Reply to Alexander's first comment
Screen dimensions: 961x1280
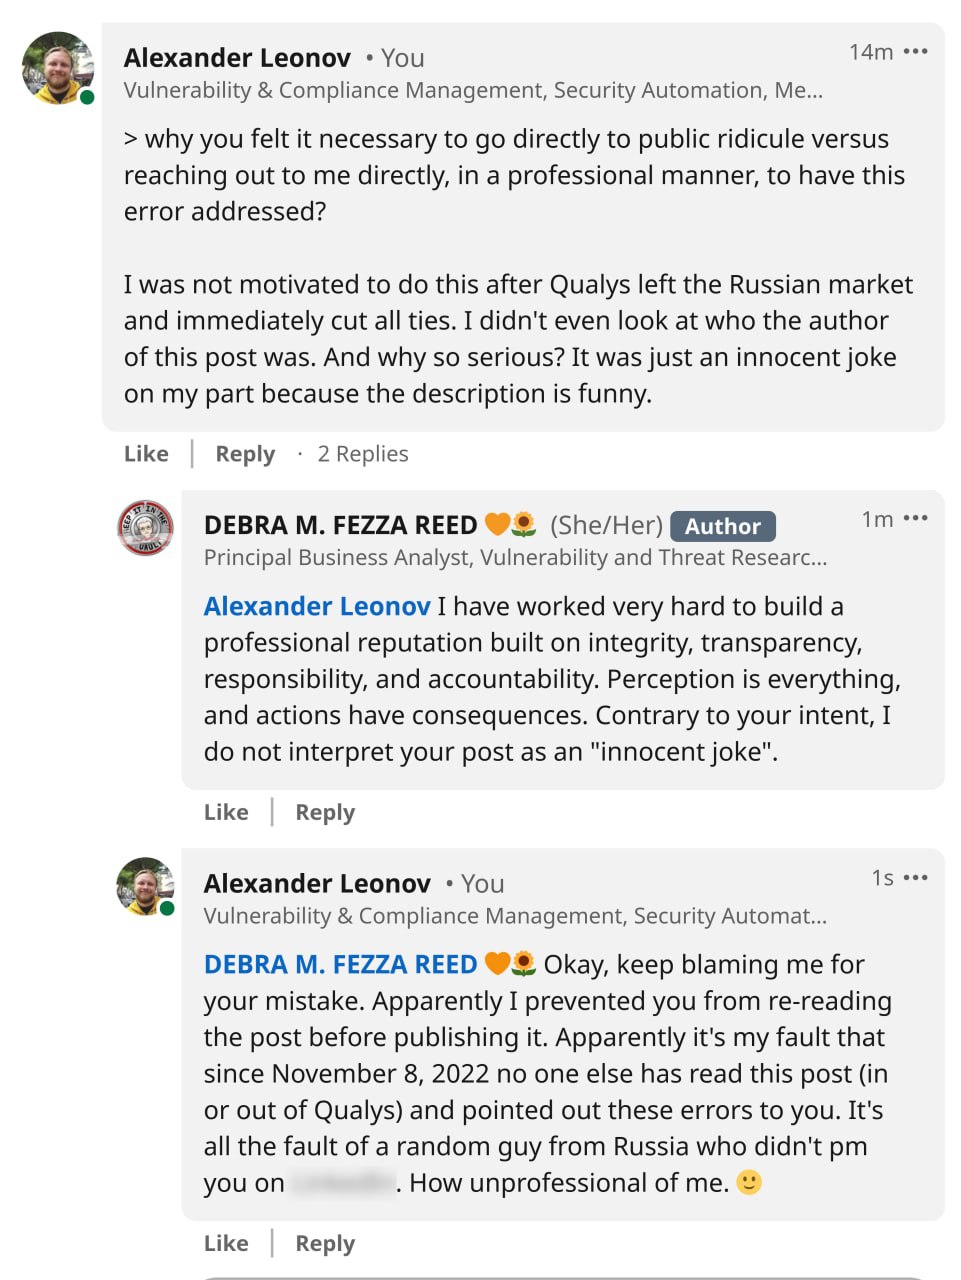click(x=245, y=454)
